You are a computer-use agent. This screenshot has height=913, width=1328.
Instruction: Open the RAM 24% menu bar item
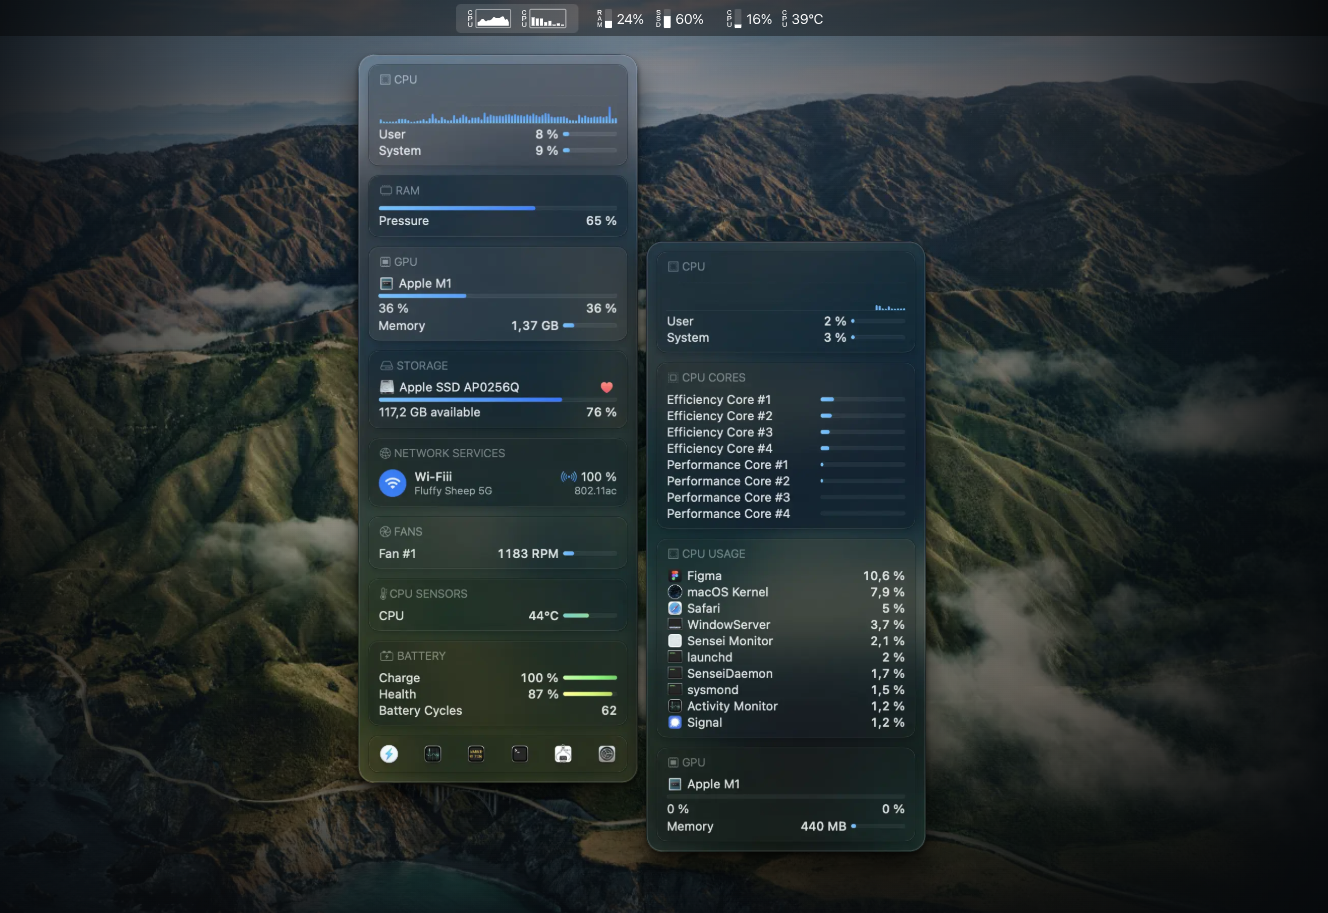point(620,19)
